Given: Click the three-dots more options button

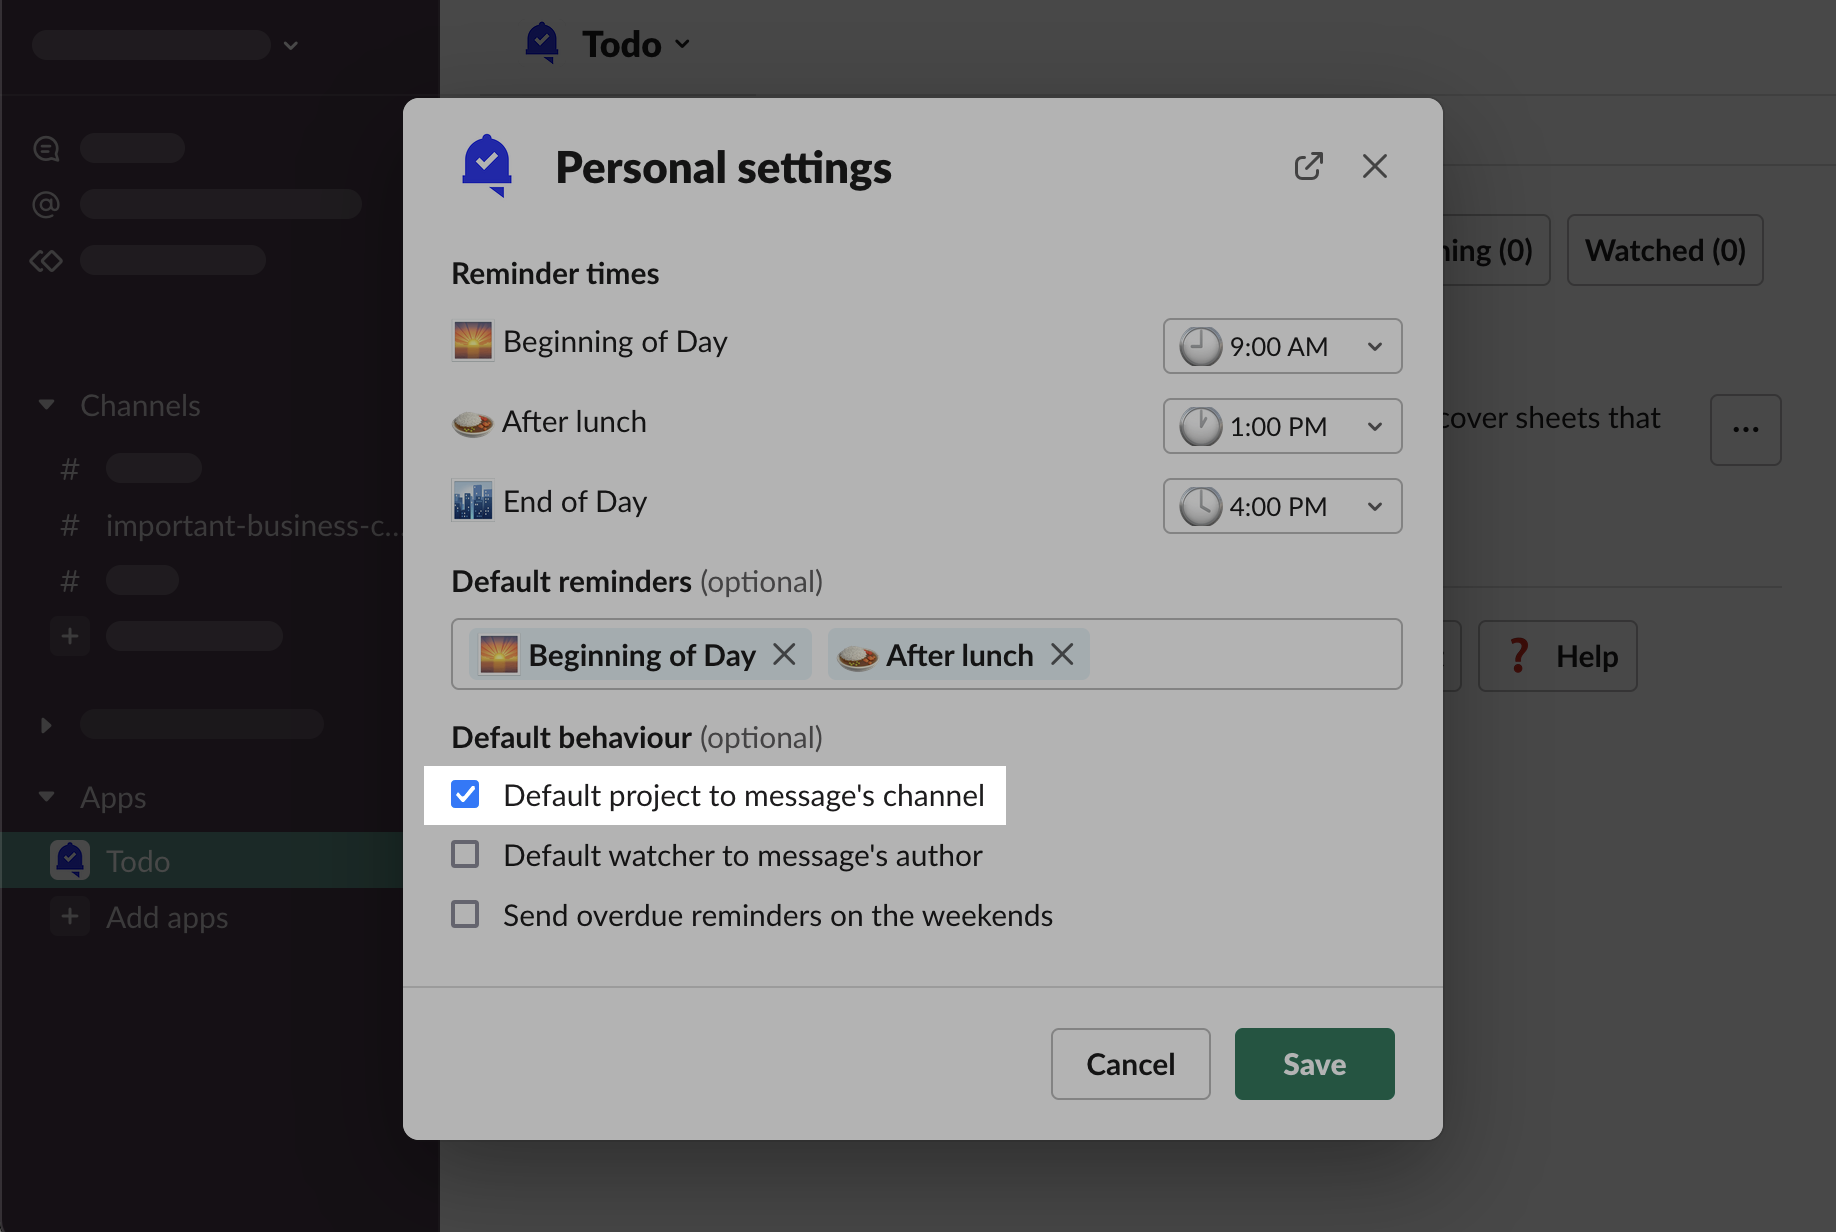Looking at the screenshot, I should coord(1745,430).
